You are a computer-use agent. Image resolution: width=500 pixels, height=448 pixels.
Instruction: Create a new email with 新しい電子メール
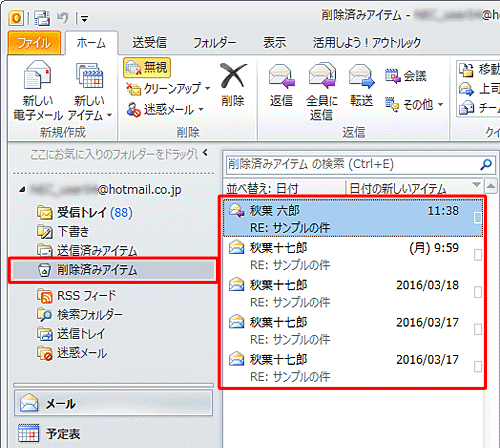tap(38, 91)
